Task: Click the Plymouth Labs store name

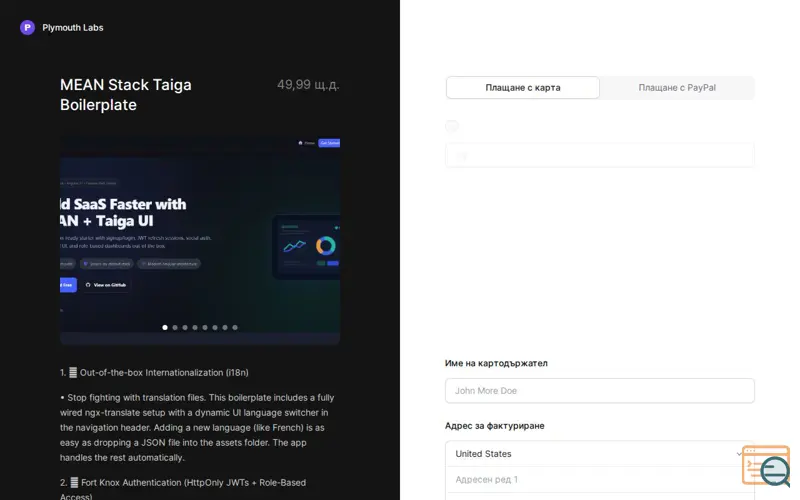Action: [x=72, y=28]
